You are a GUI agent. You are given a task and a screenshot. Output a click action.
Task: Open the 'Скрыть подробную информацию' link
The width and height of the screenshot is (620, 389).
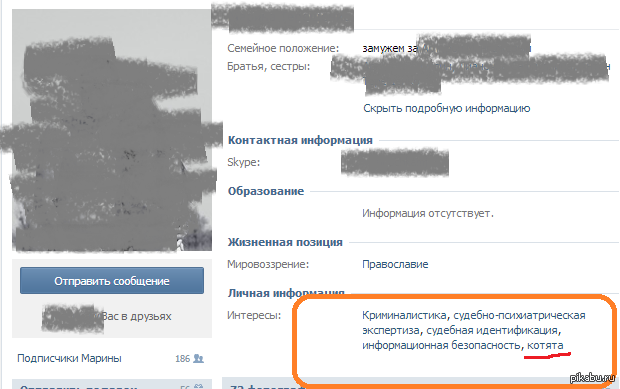tap(447, 108)
